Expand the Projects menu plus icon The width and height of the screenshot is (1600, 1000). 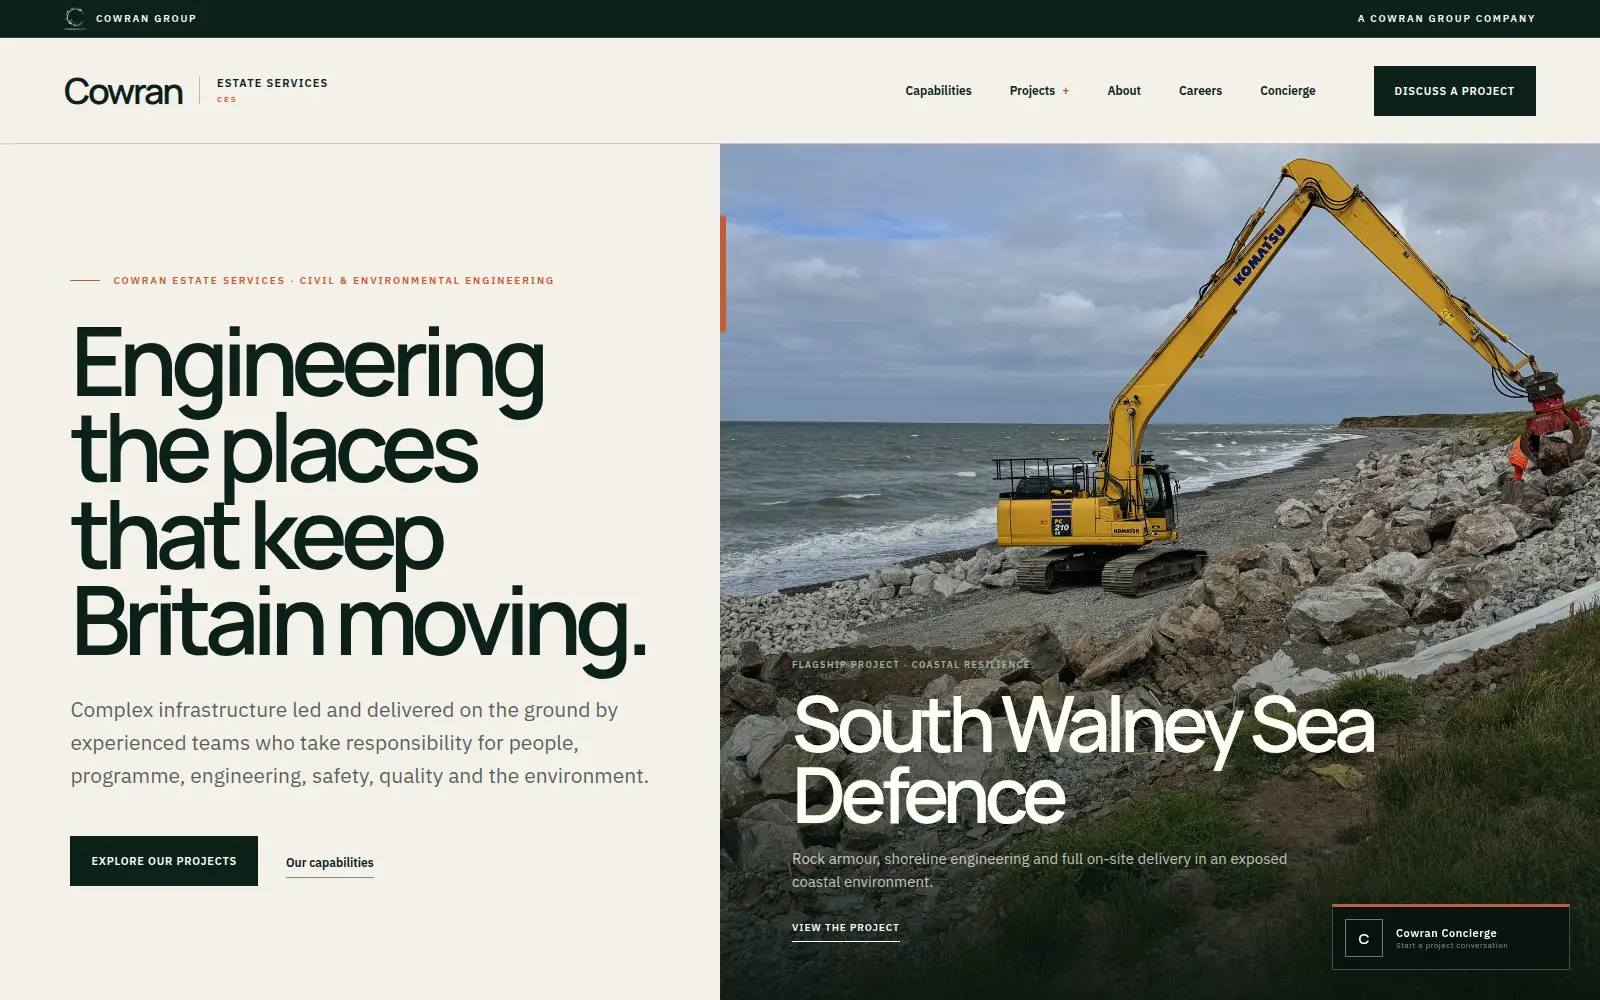point(1066,91)
